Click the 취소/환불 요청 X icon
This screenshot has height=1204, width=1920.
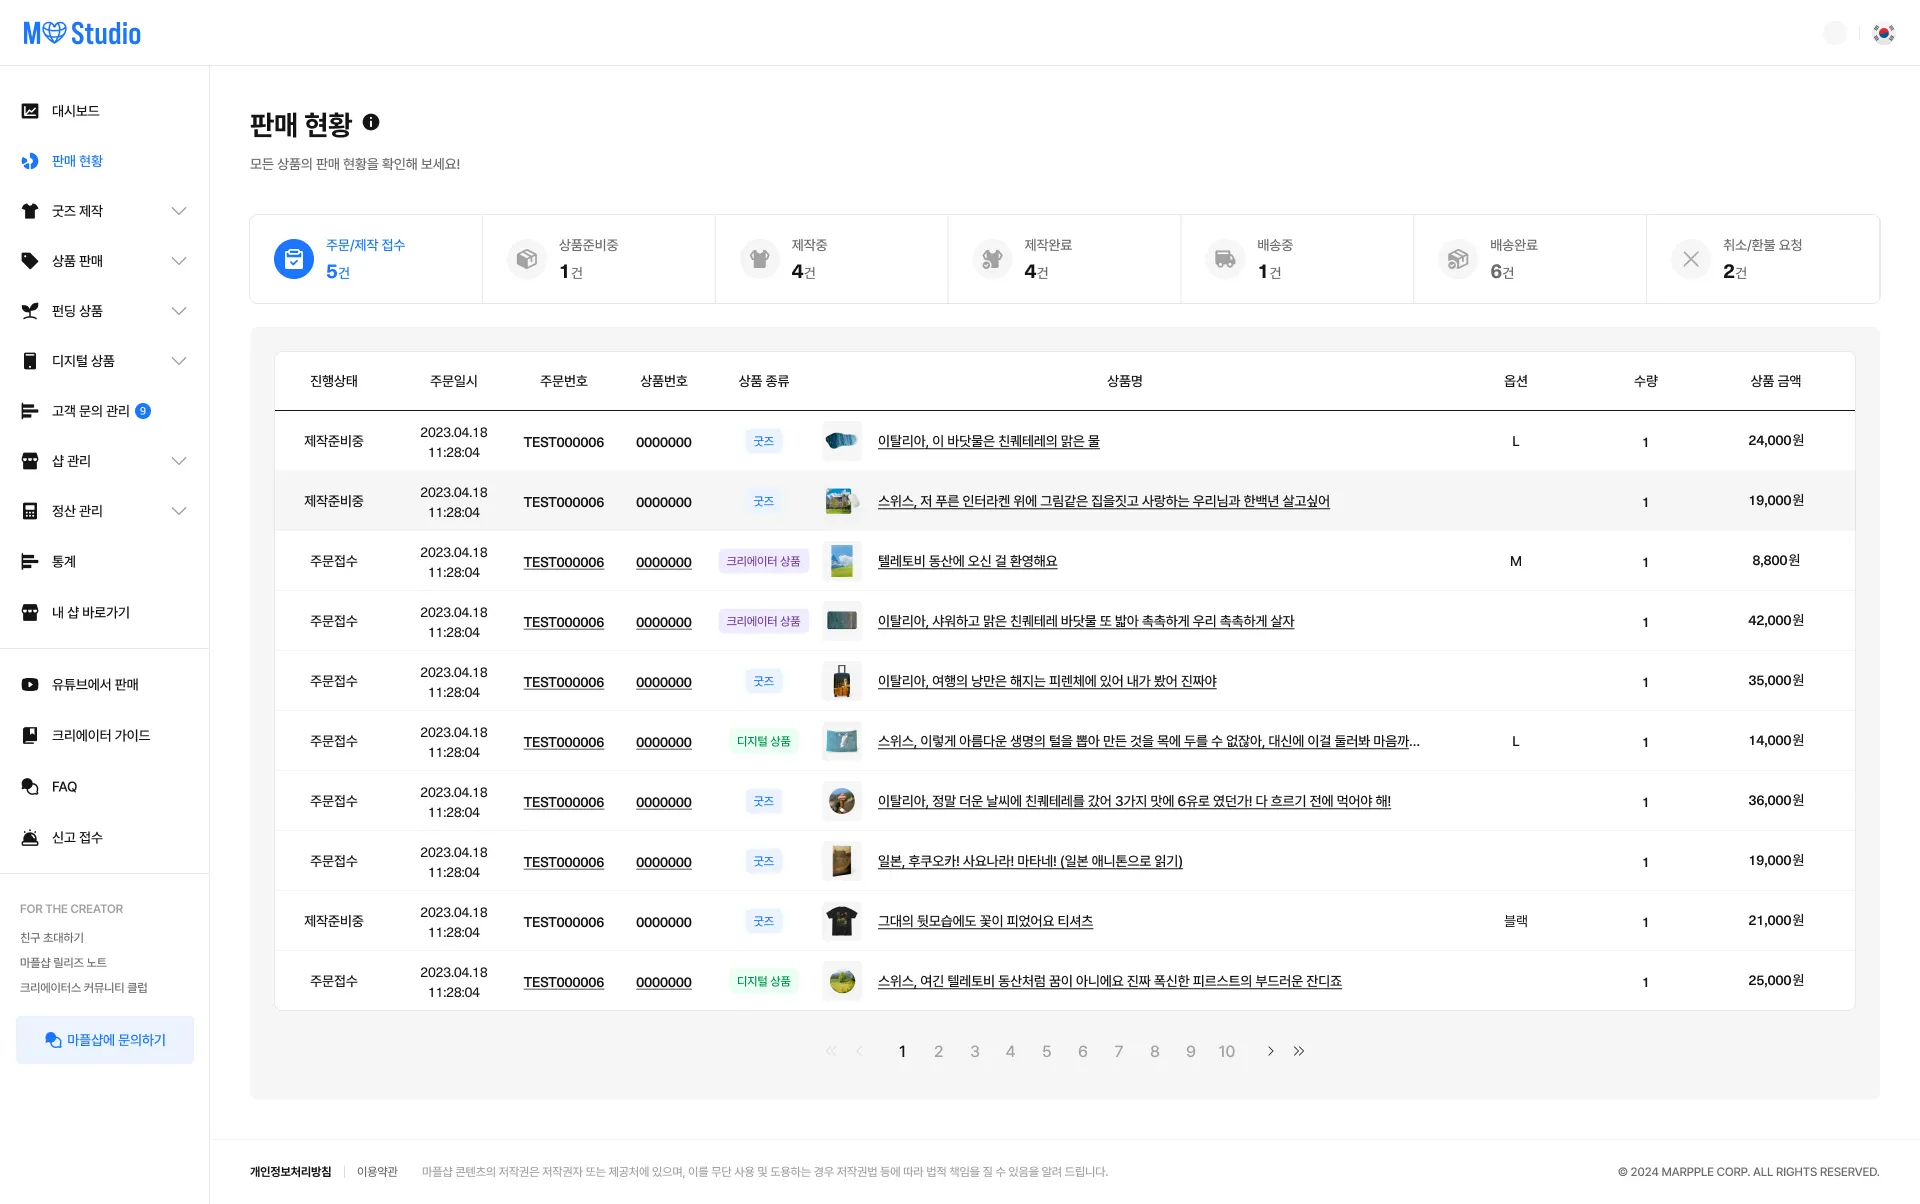pos(1690,259)
